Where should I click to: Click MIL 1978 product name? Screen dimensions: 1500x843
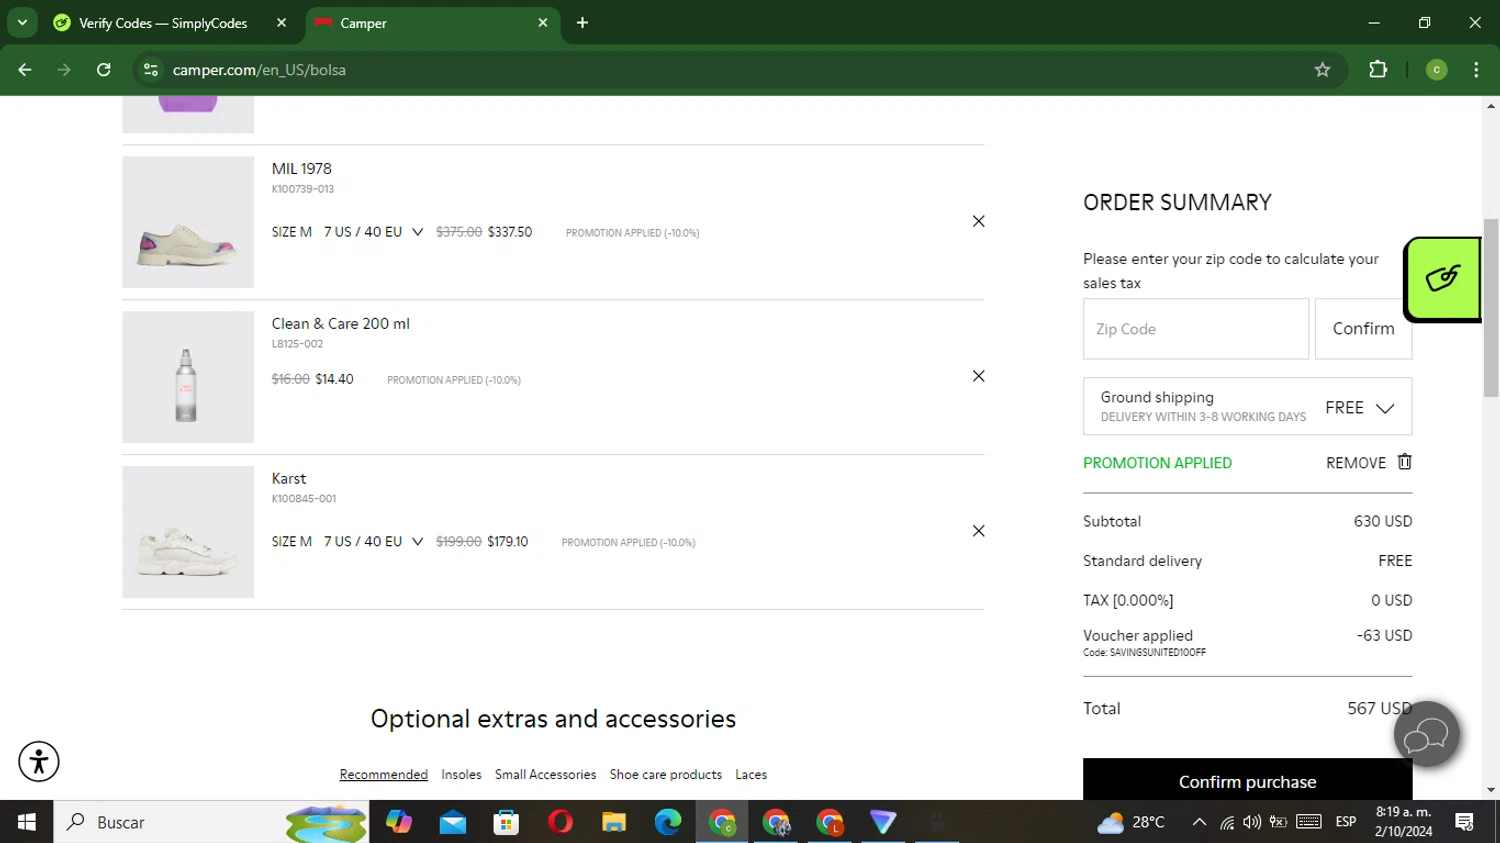(301, 169)
